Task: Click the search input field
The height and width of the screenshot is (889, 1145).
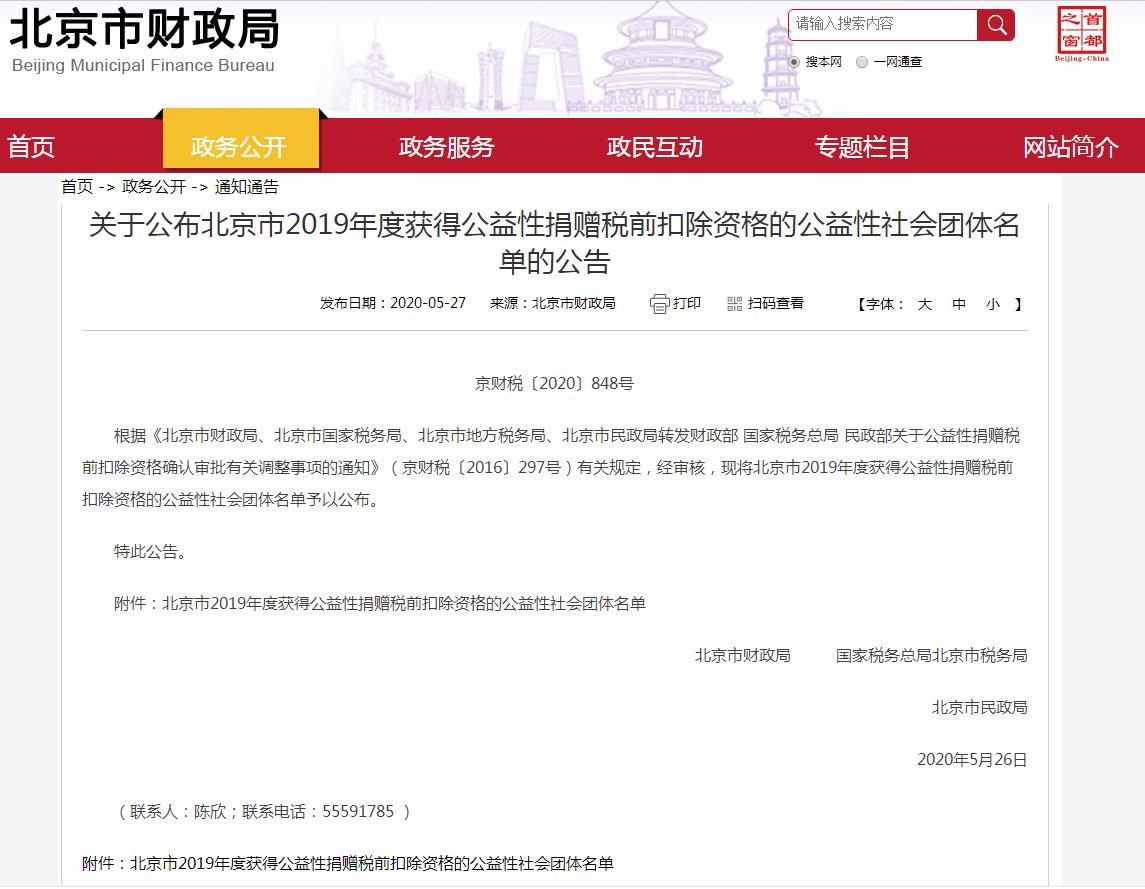Action: coord(882,25)
